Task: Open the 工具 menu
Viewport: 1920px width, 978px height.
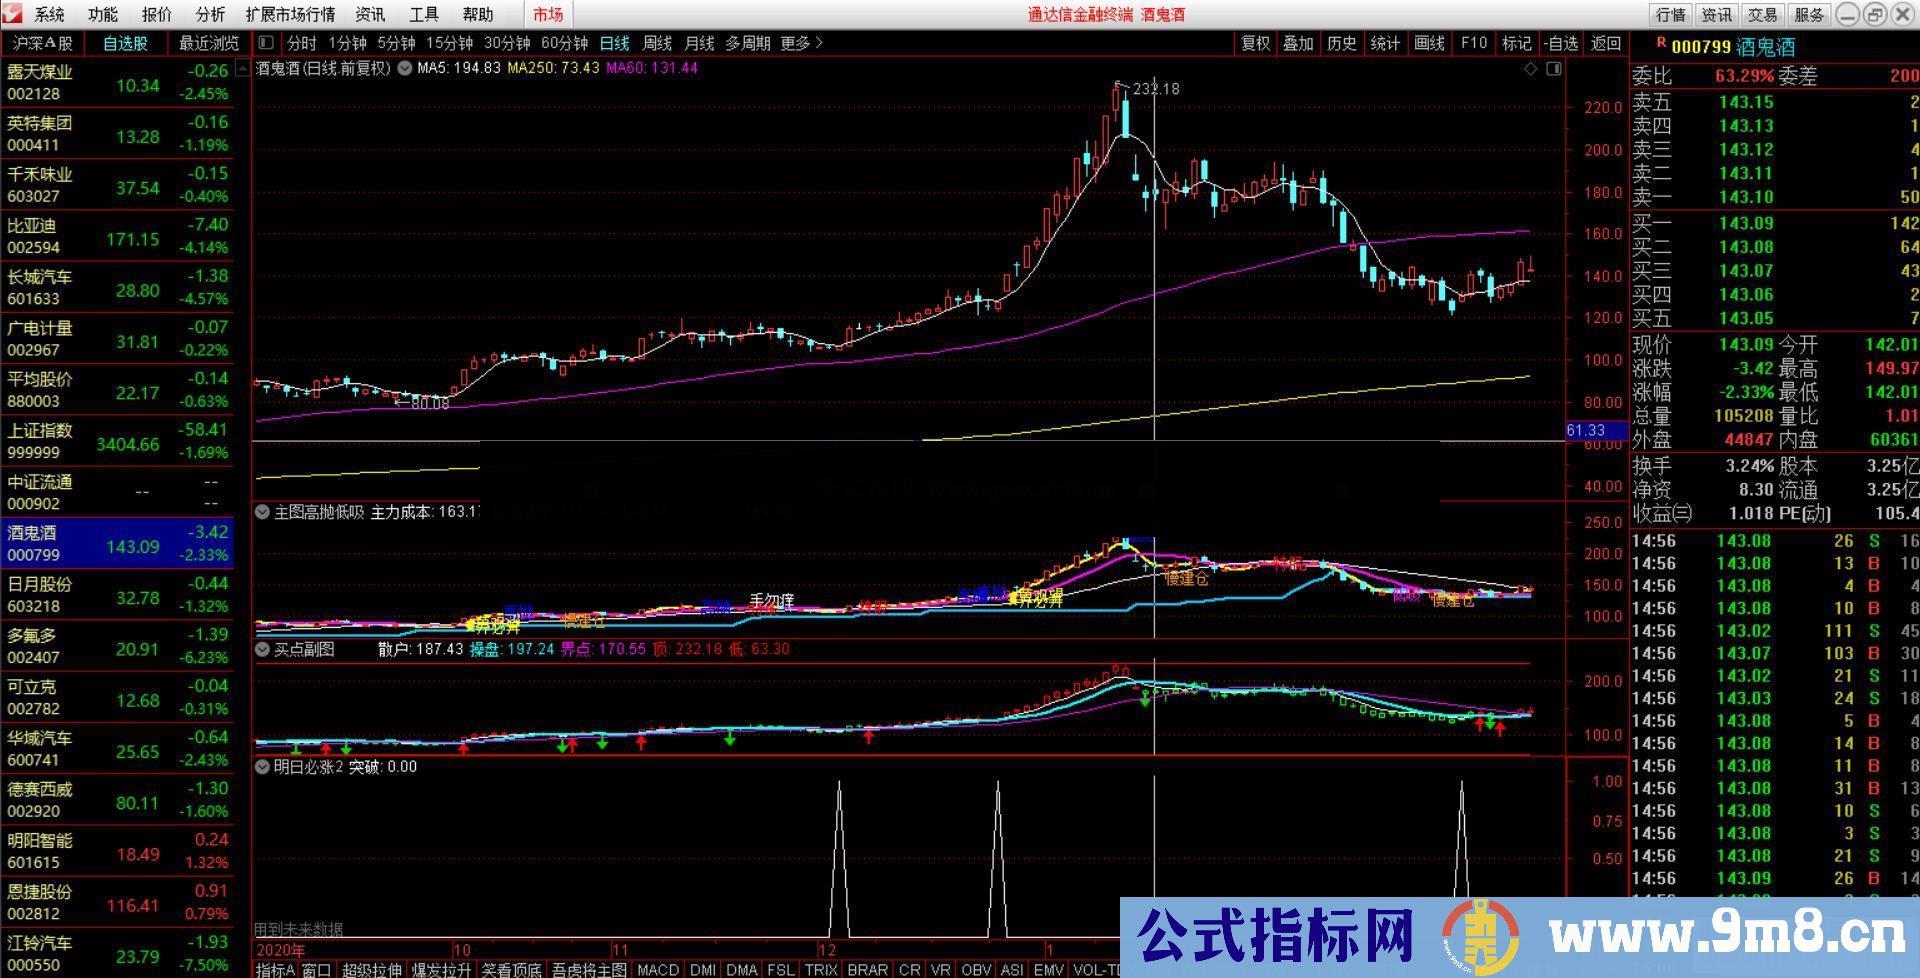Action: (x=424, y=14)
